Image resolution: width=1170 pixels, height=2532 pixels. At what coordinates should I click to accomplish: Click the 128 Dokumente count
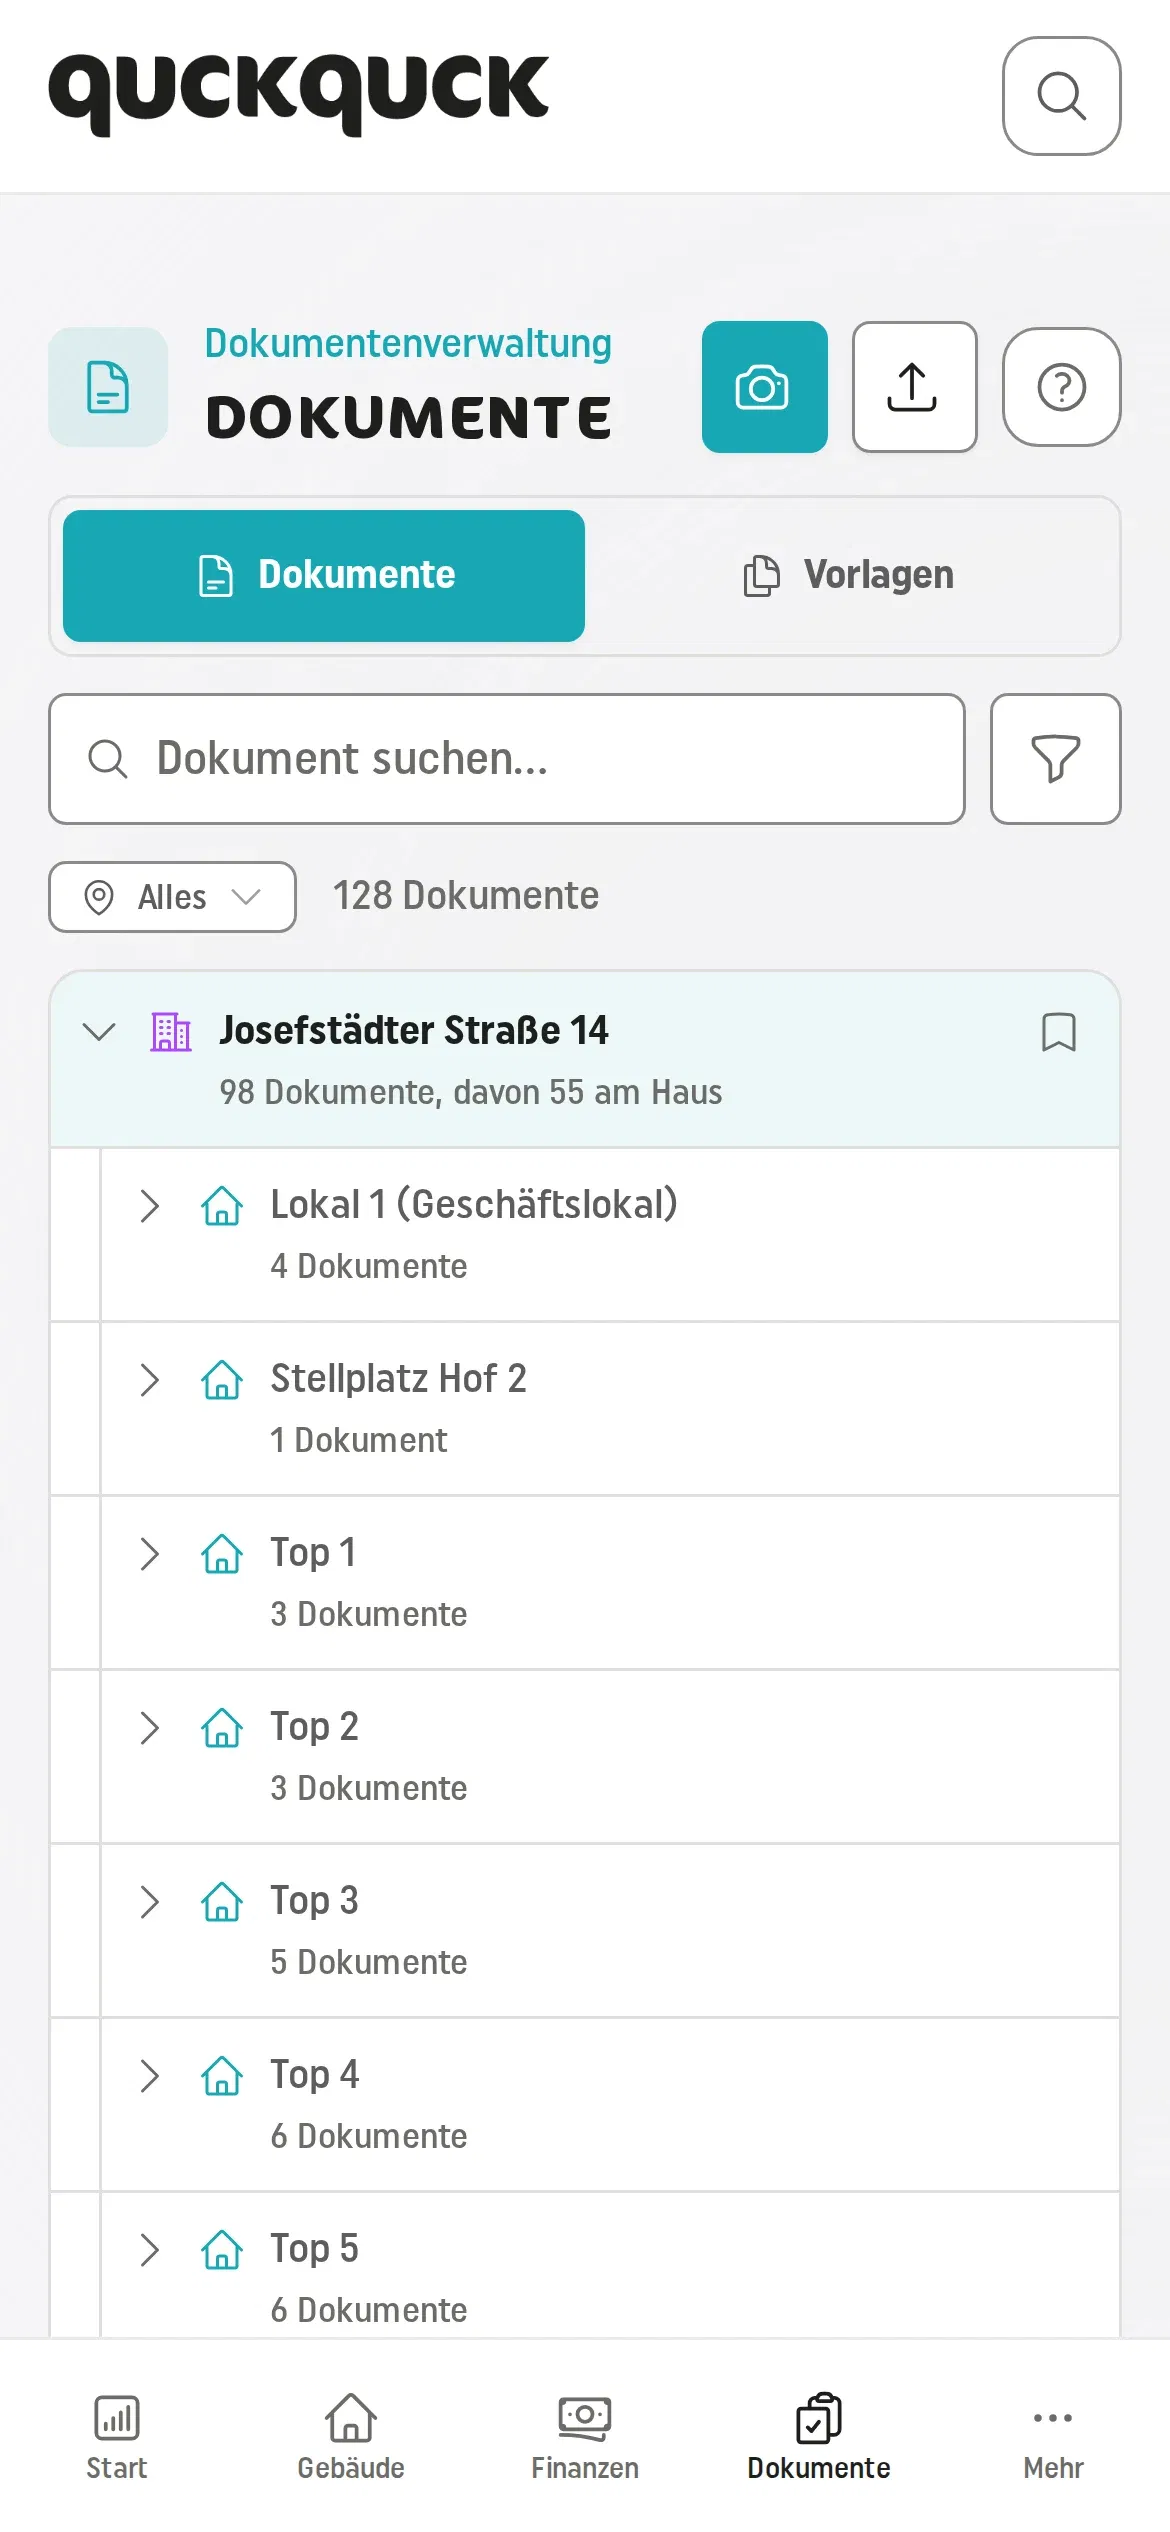[466, 896]
